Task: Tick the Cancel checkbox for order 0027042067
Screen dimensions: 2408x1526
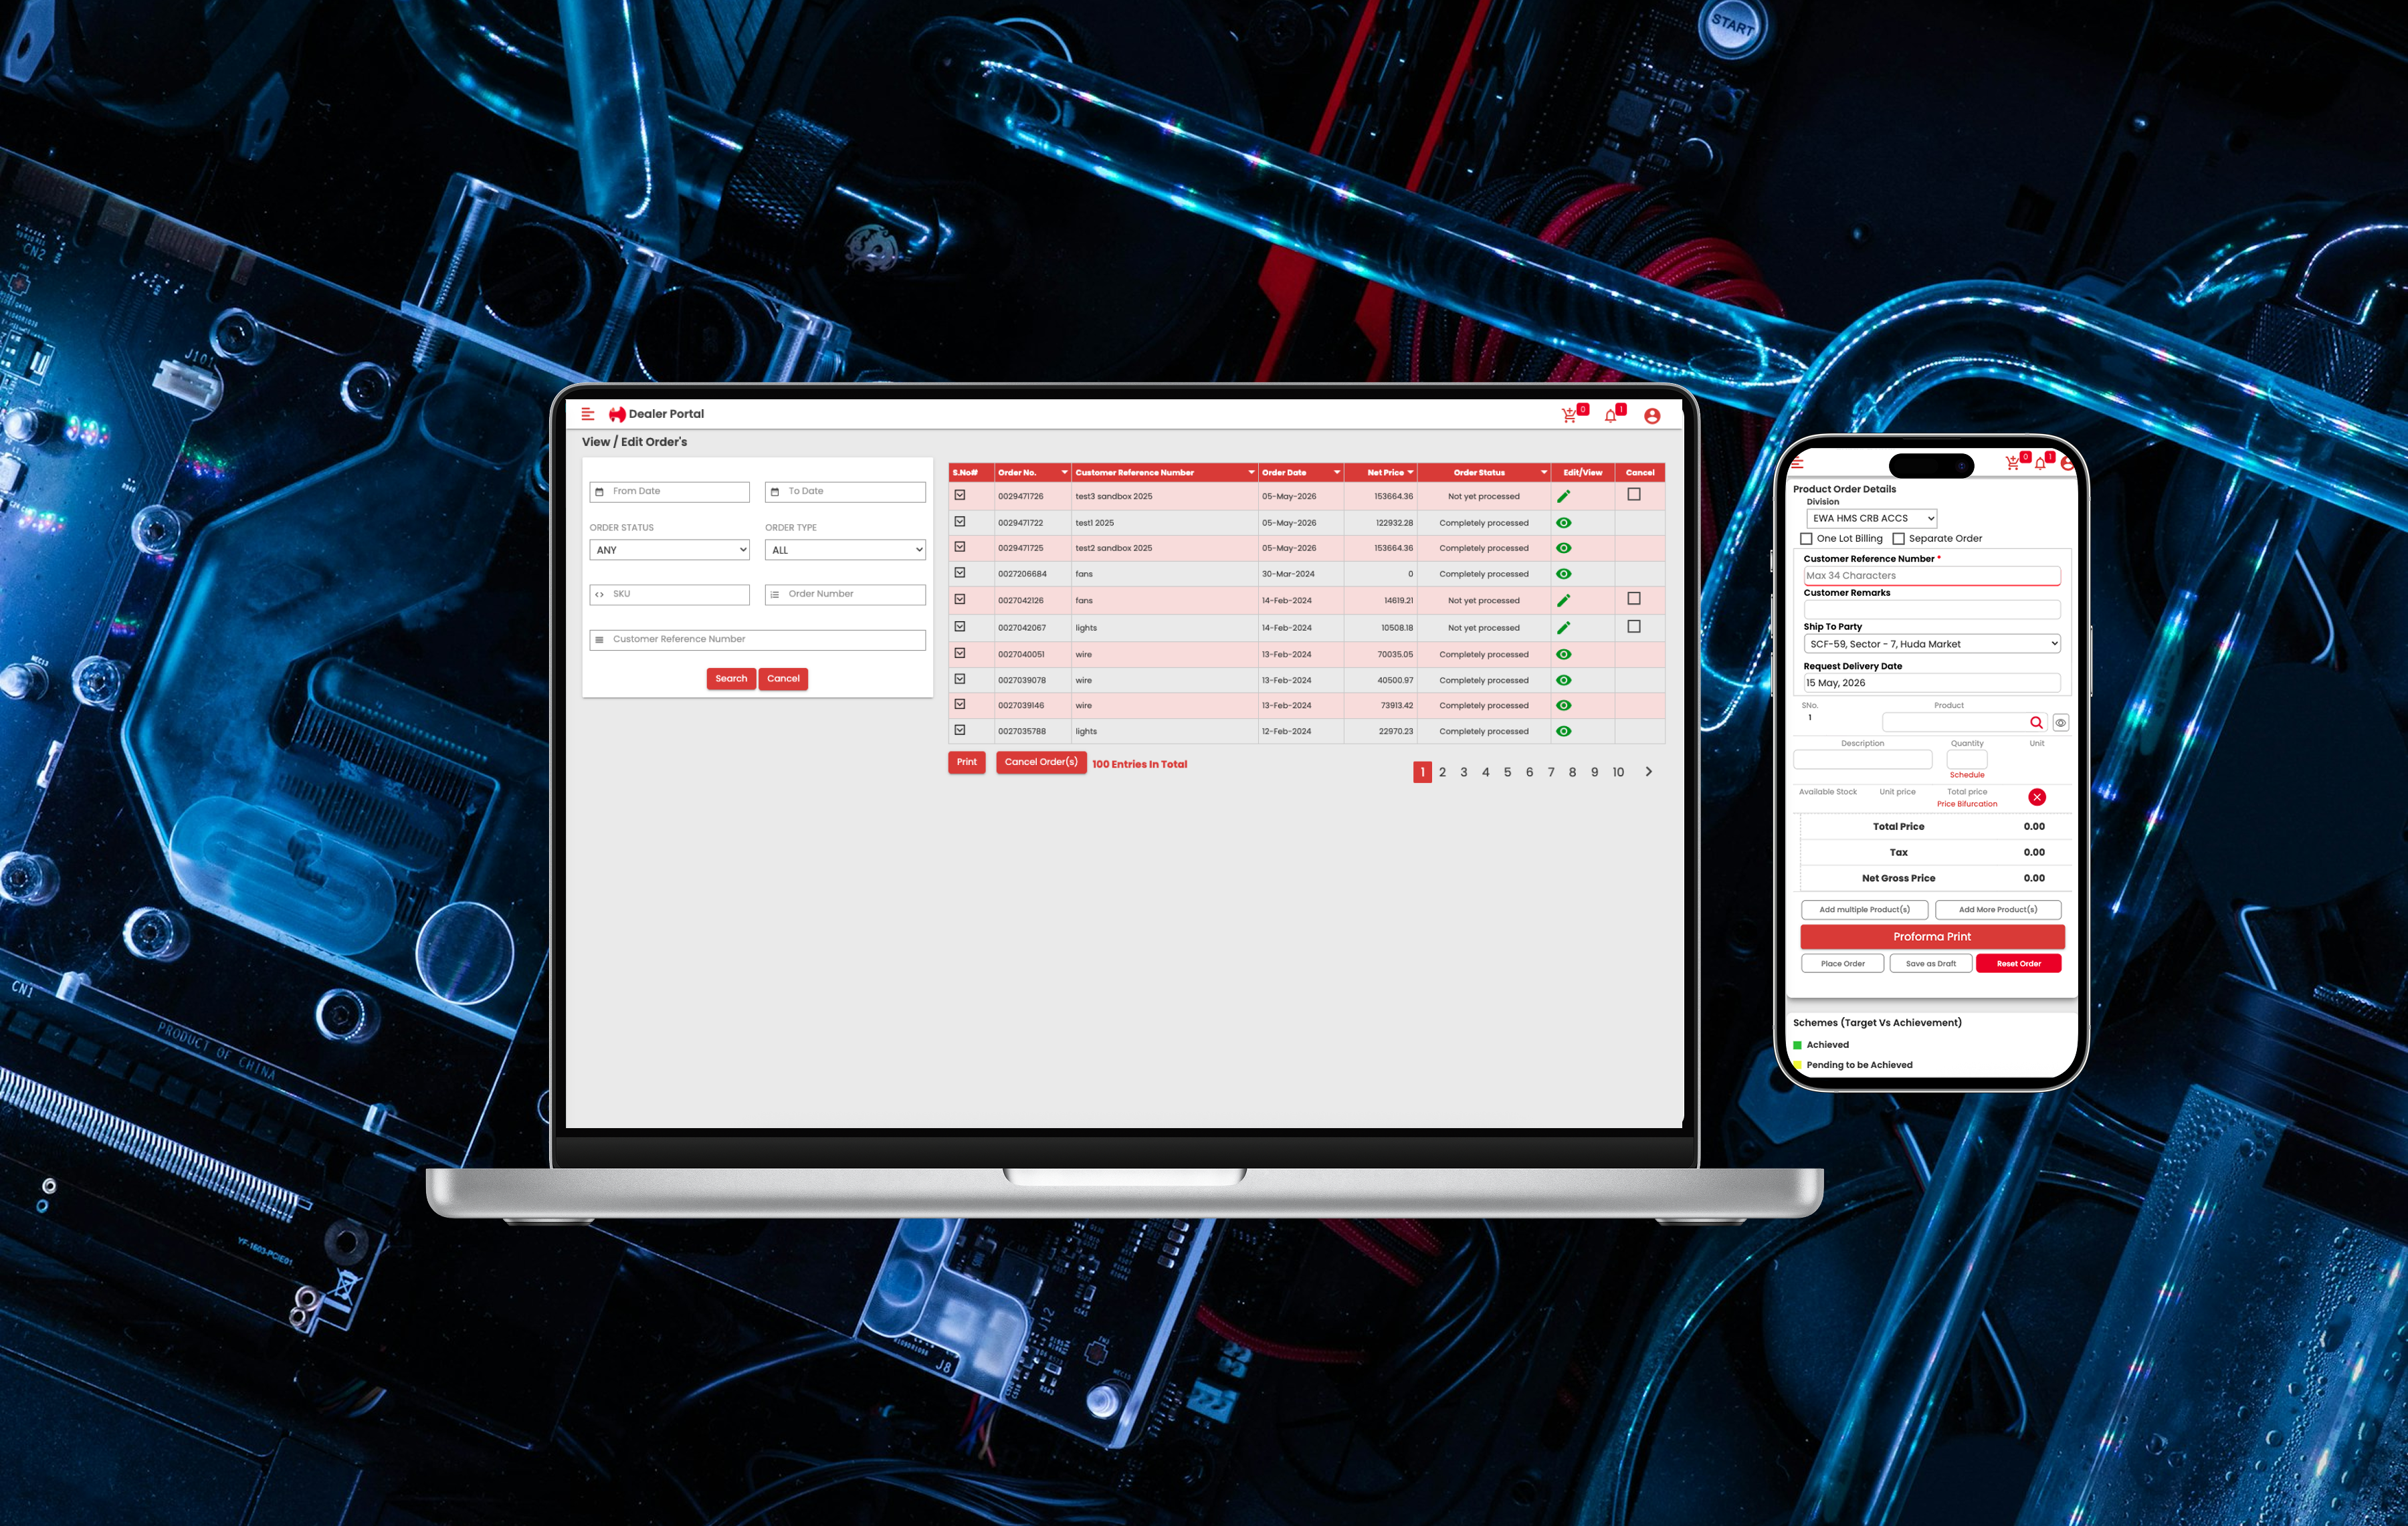Action: click(x=1634, y=626)
